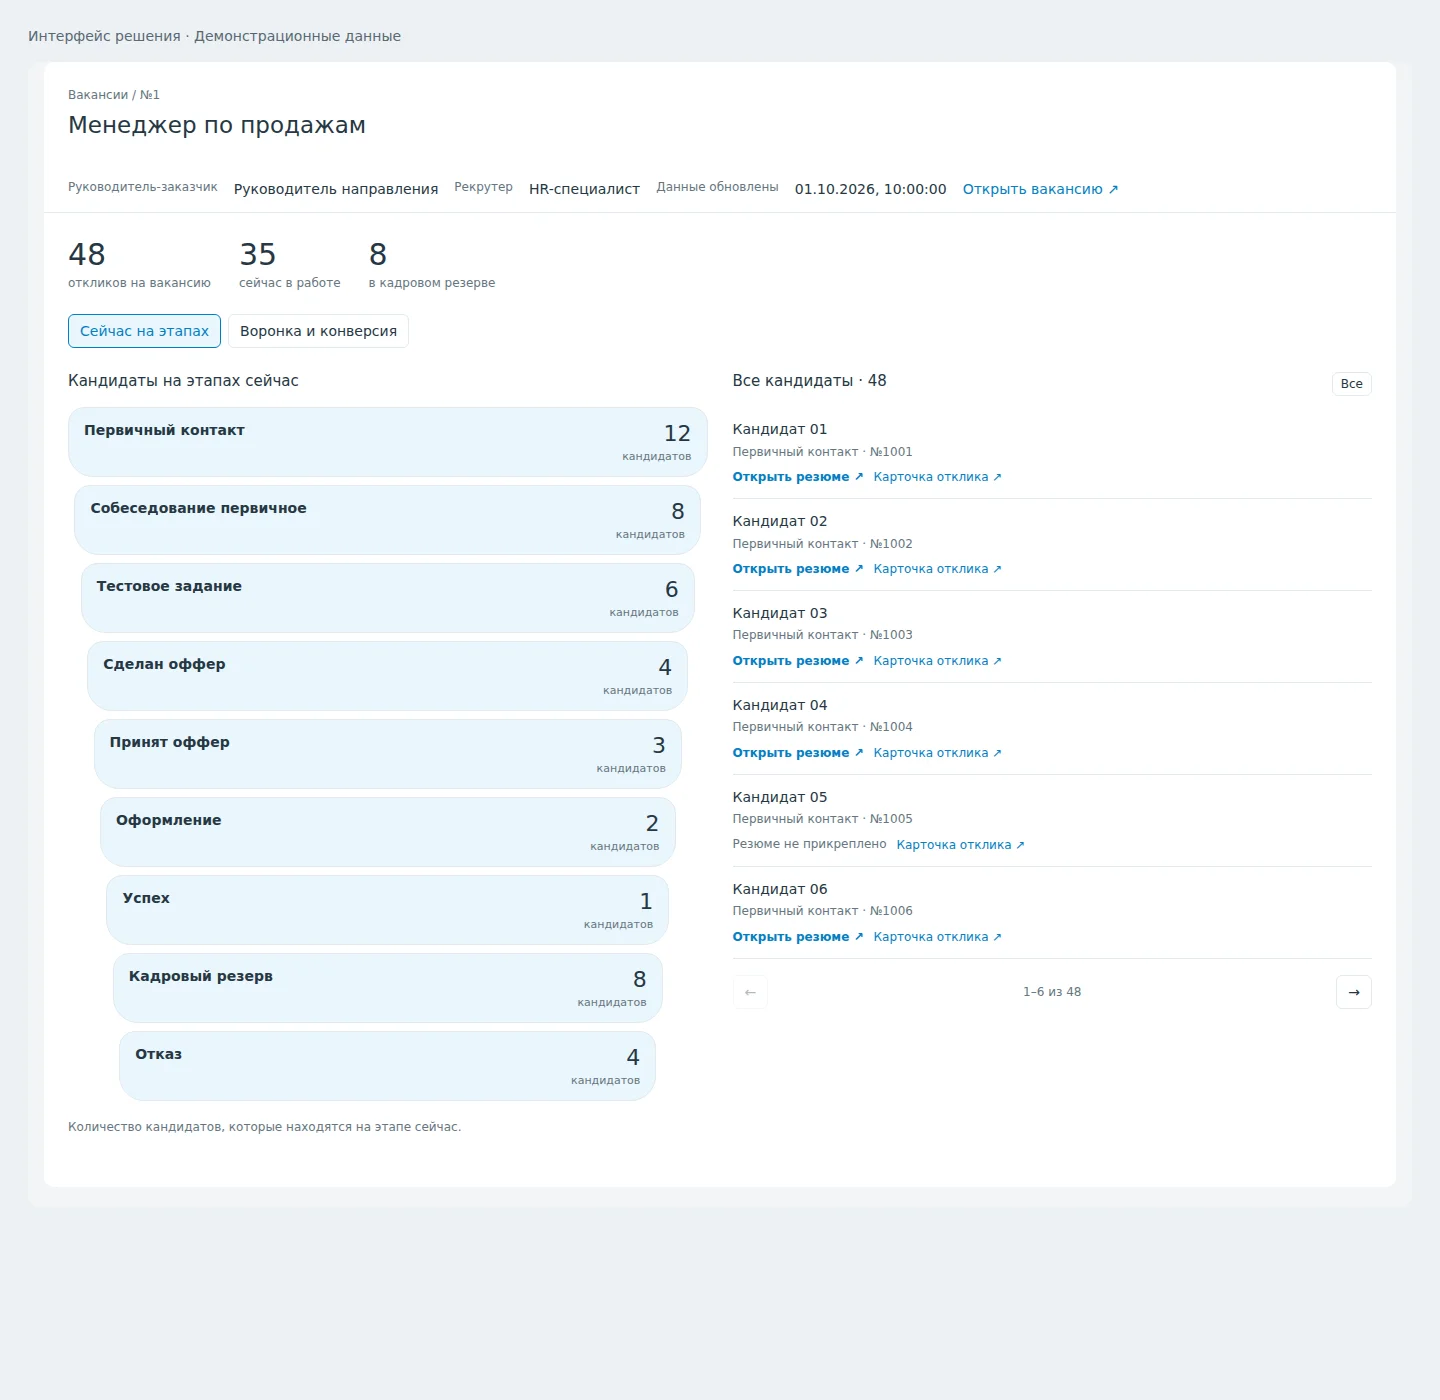Click the previous page arrow button

tap(750, 992)
